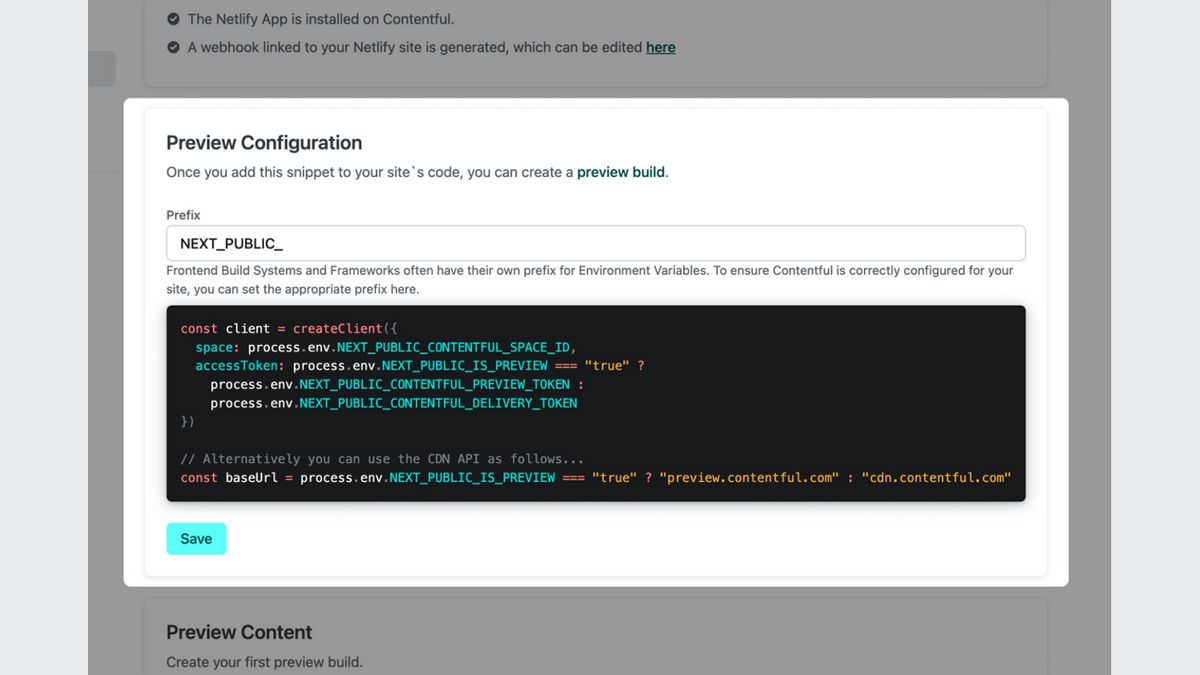The width and height of the screenshot is (1200, 675).
Task: Click the "cdn.contentful.com" string in code
Action: point(936,478)
